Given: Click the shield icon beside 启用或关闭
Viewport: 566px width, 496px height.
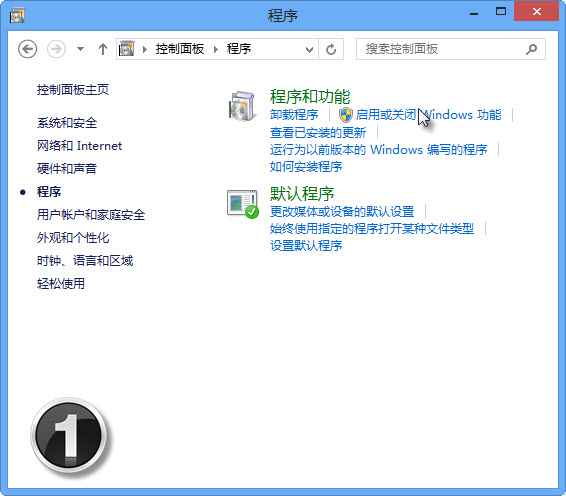Looking at the screenshot, I should (346, 115).
